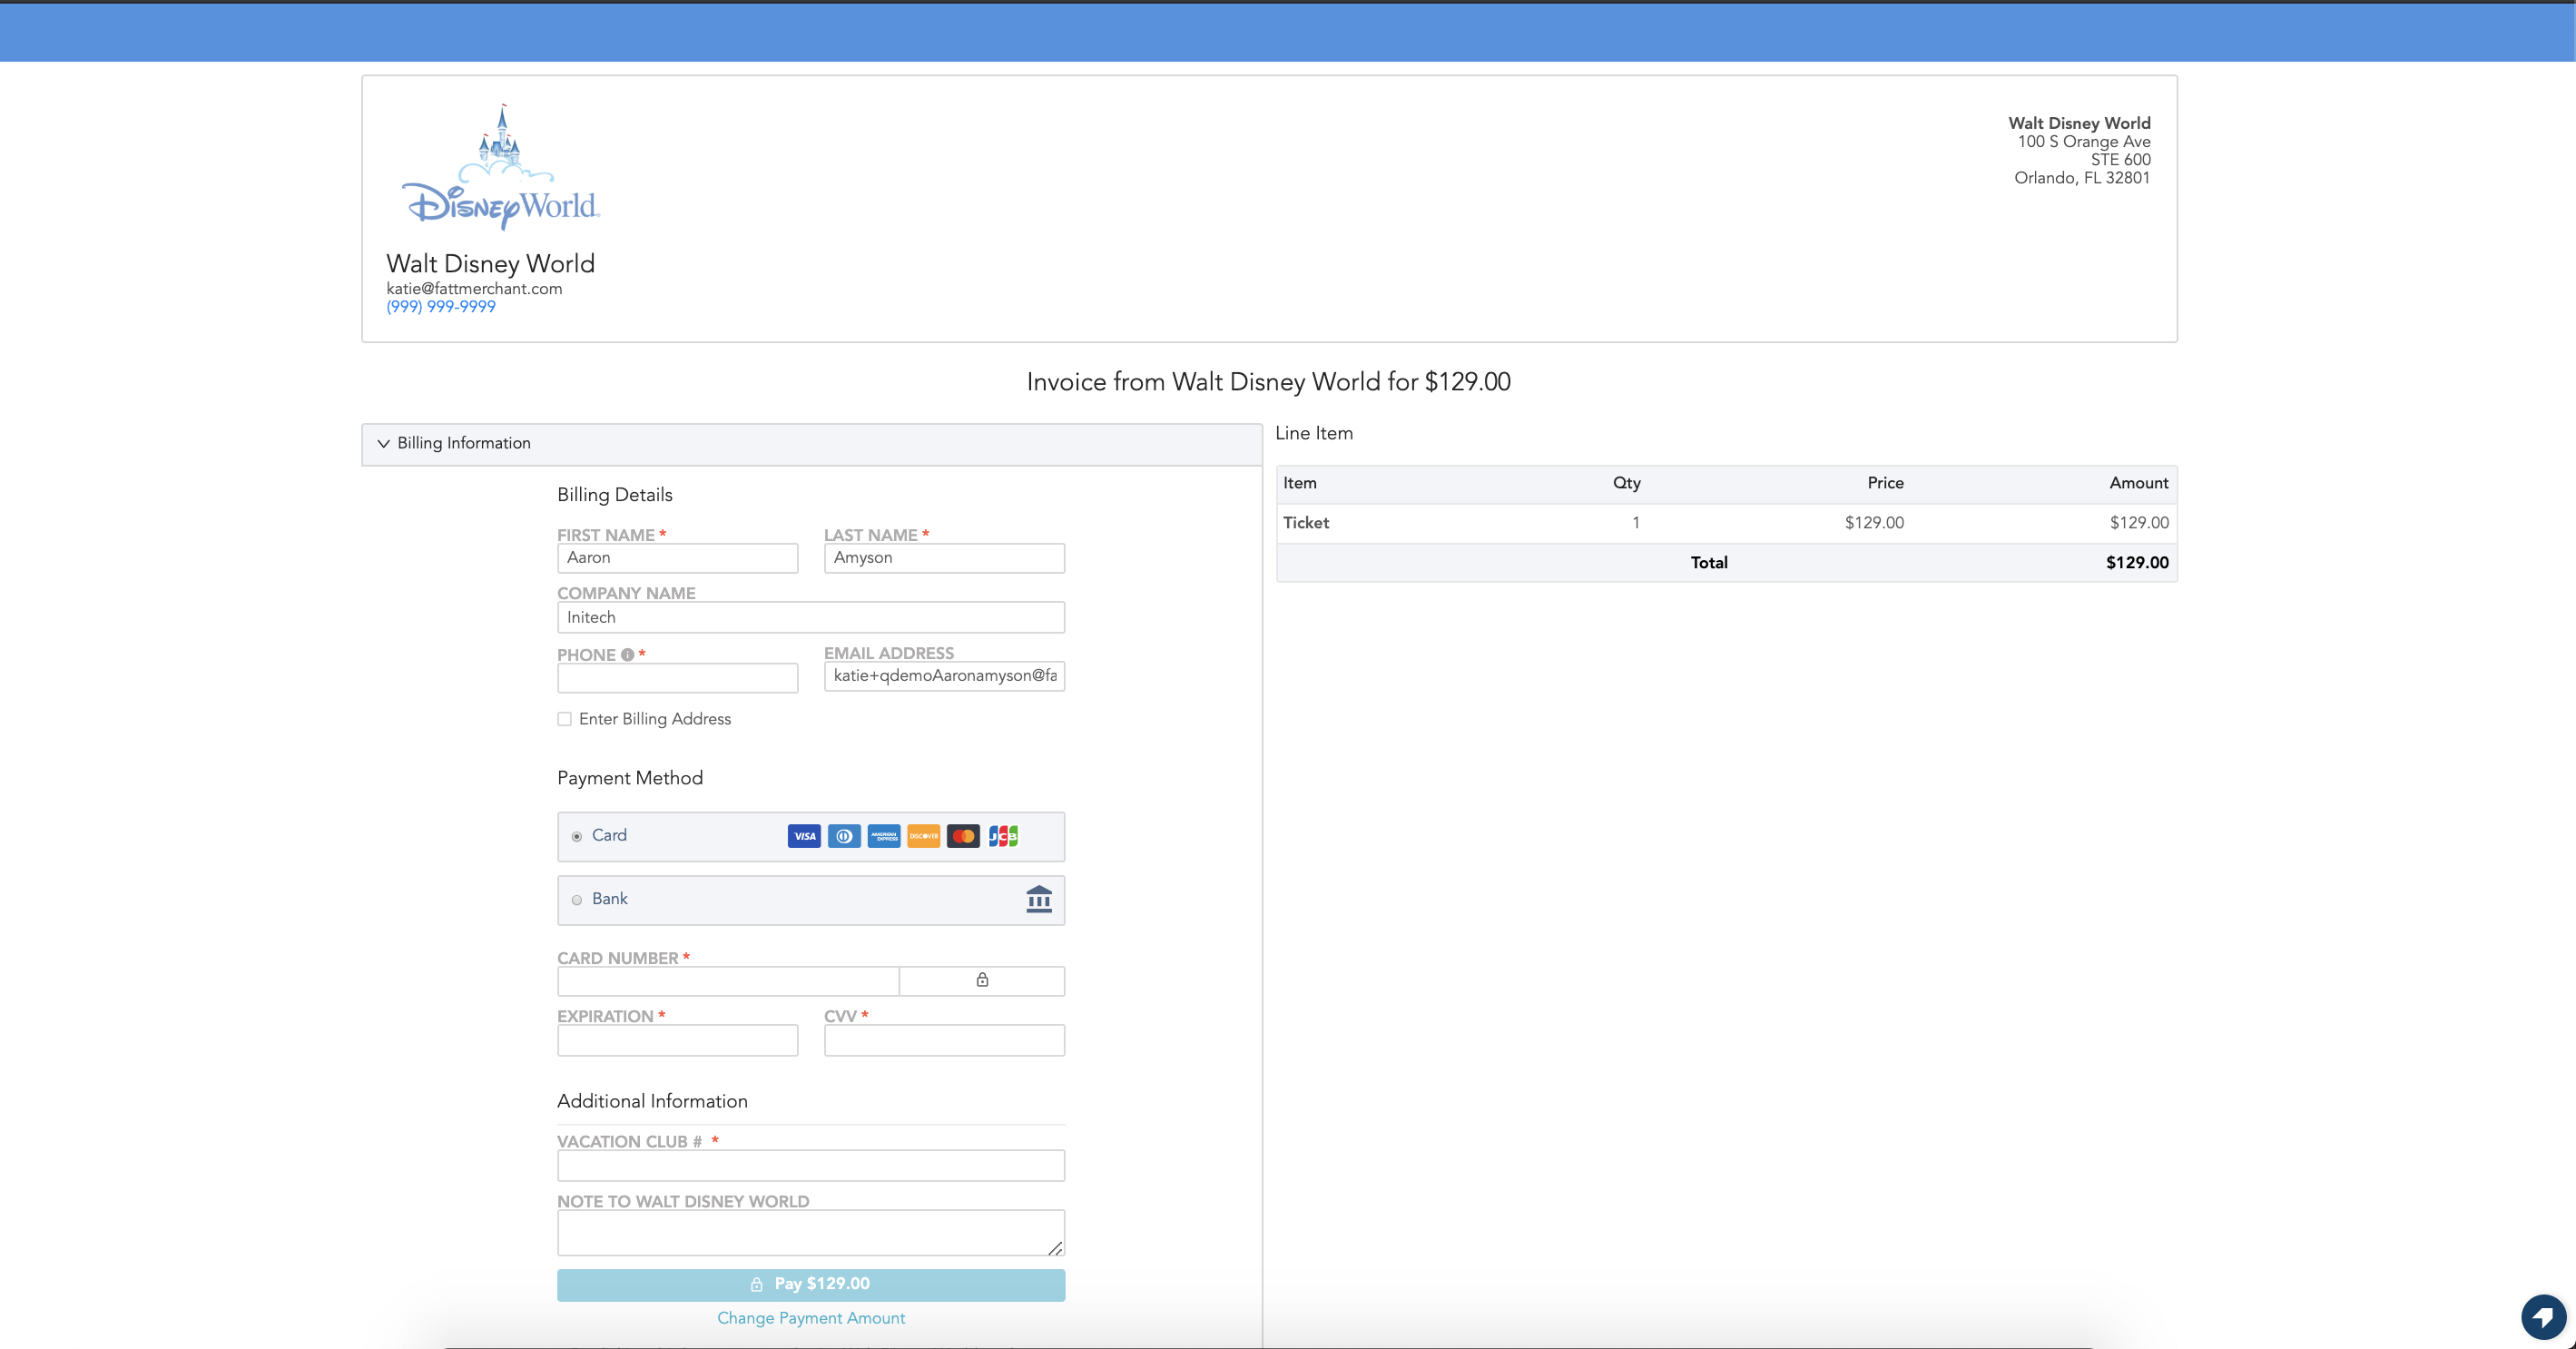This screenshot has width=2576, height=1349.
Task: Click the First Name input field
Action: pos(677,558)
